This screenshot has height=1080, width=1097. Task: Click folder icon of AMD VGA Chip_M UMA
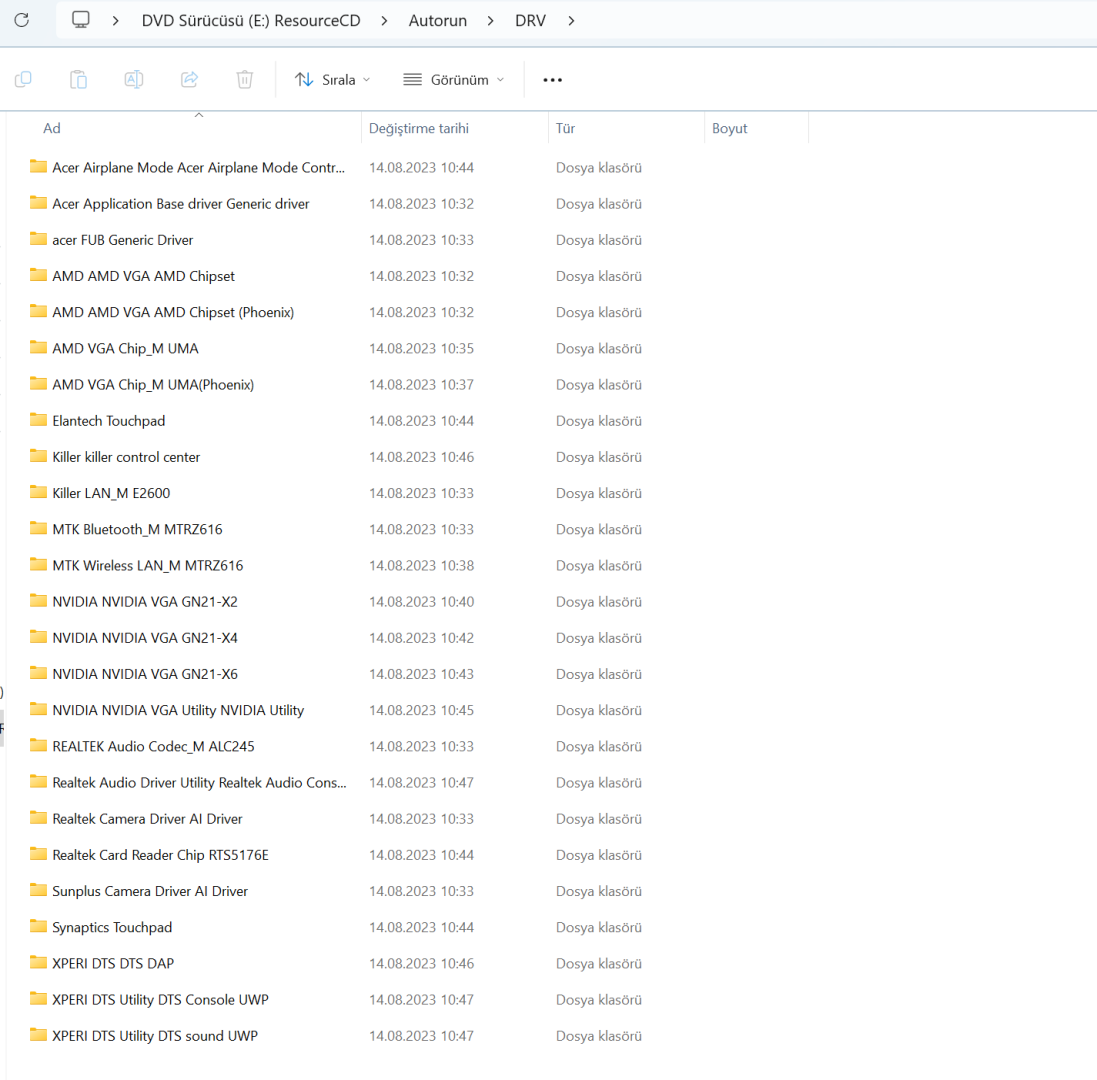[38, 348]
